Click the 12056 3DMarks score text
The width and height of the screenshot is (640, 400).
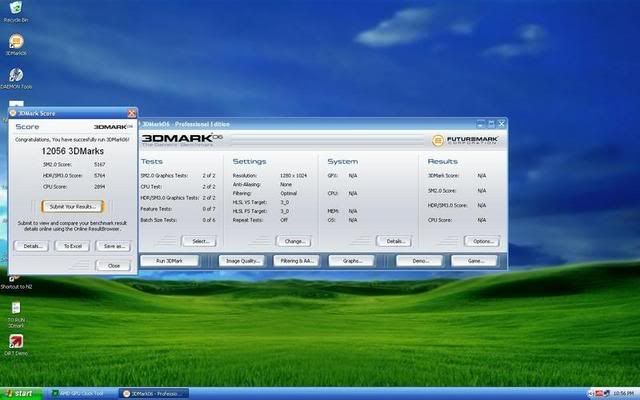click(x=73, y=151)
